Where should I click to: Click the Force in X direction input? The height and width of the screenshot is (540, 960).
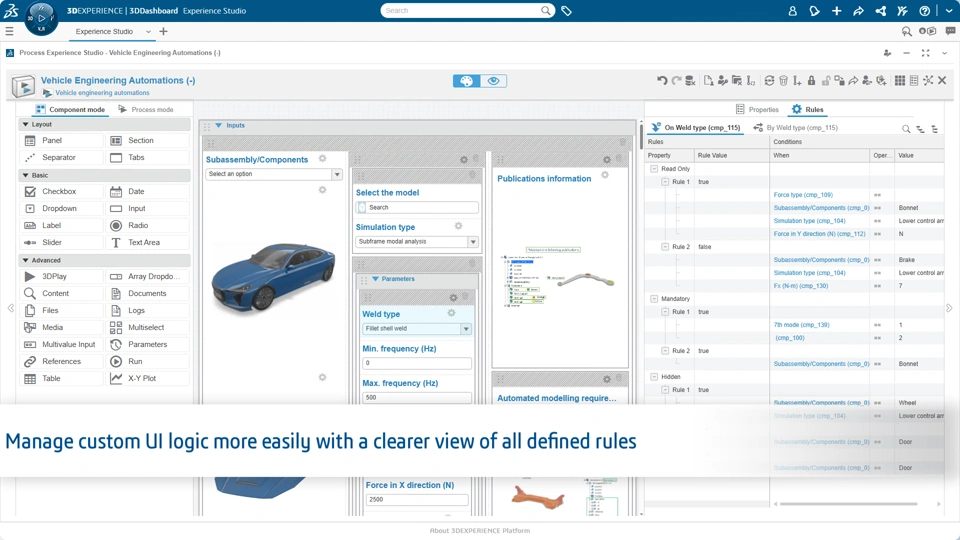pyautogui.click(x=417, y=500)
